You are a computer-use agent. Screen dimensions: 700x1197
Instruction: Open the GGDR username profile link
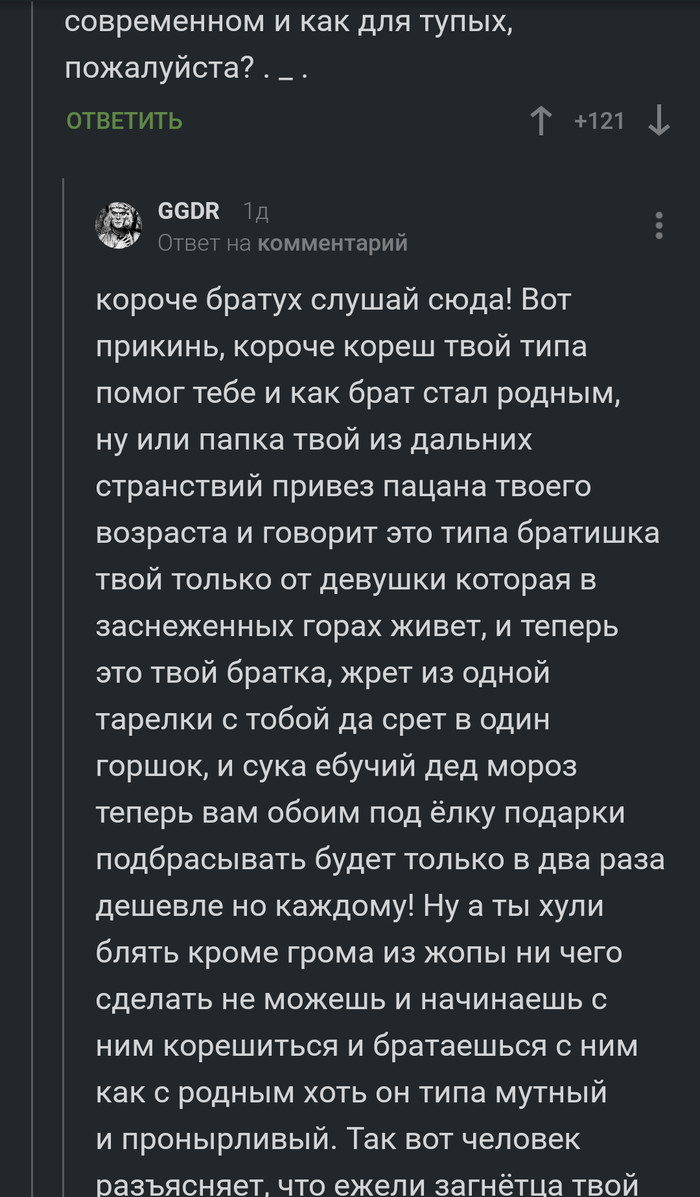(x=189, y=210)
